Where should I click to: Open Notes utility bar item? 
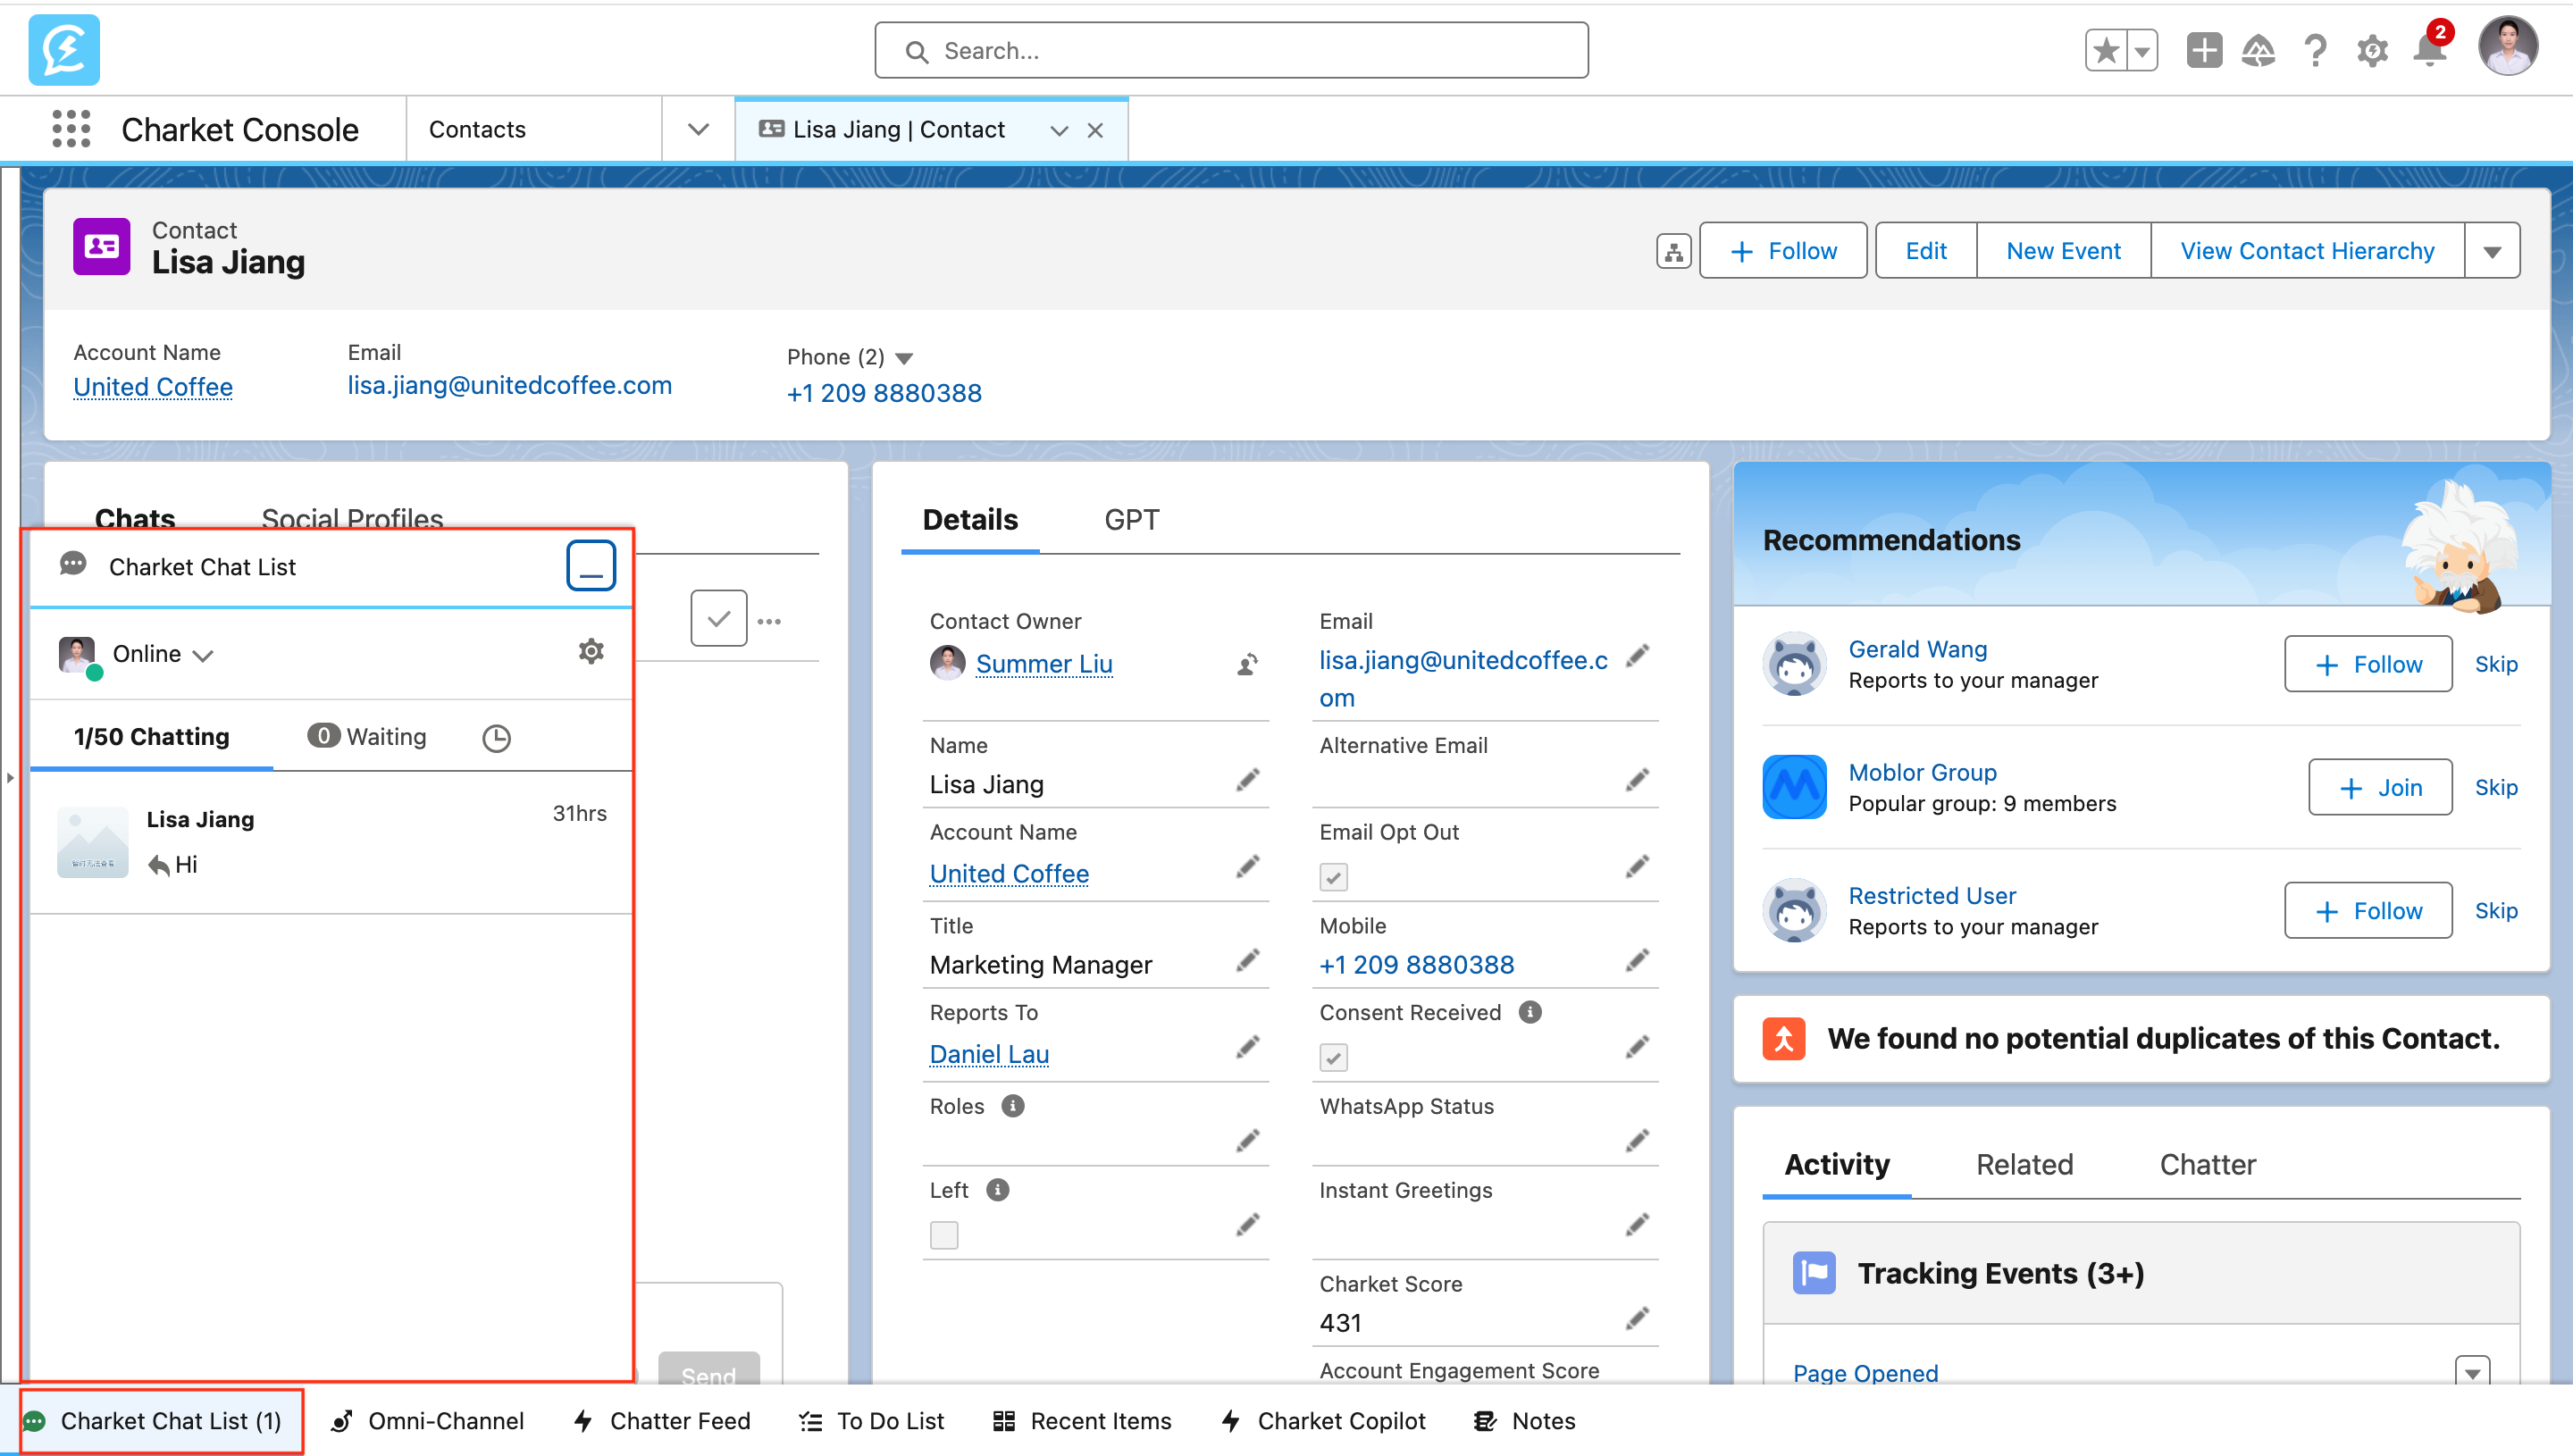click(x=1526, y=1421)
